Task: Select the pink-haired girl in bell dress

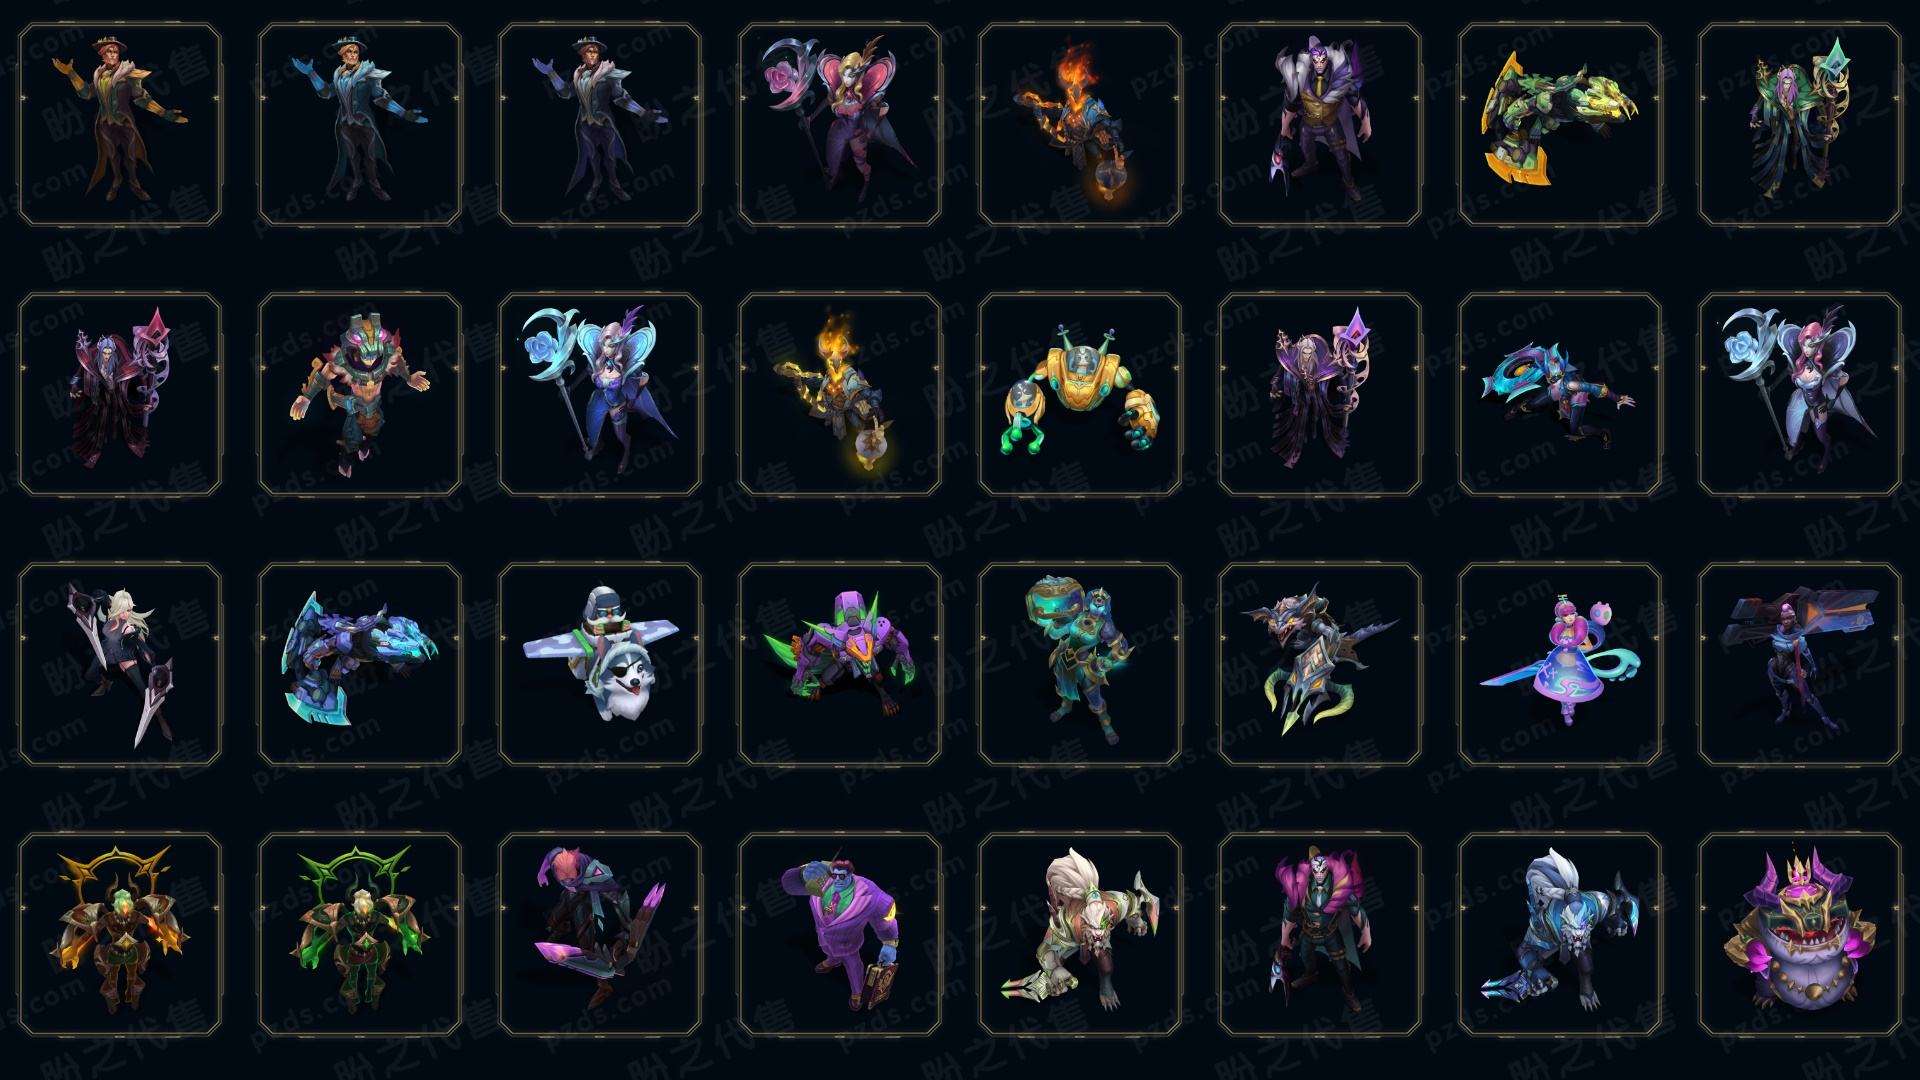Action: [x=1560, y=664]
